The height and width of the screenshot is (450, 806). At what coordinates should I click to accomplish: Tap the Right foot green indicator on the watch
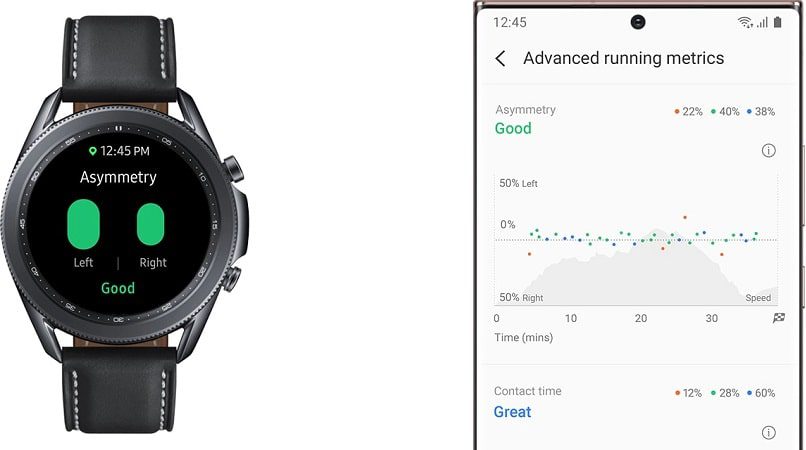pyautogui.click(x=151, y=224)
